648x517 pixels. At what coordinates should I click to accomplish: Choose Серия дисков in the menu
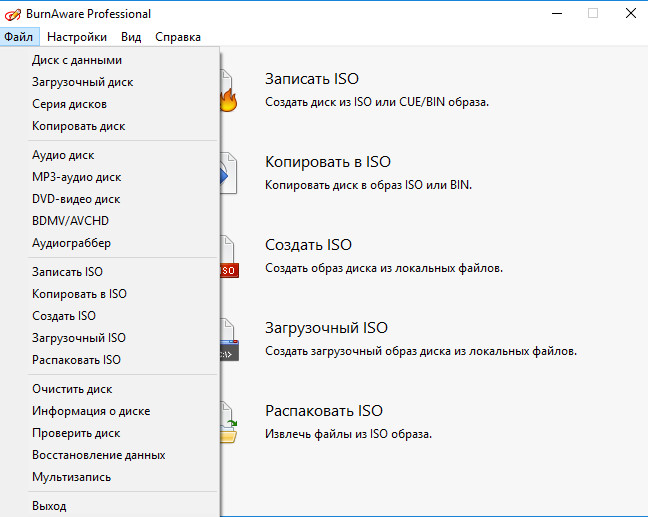click(x=110, y=104)
